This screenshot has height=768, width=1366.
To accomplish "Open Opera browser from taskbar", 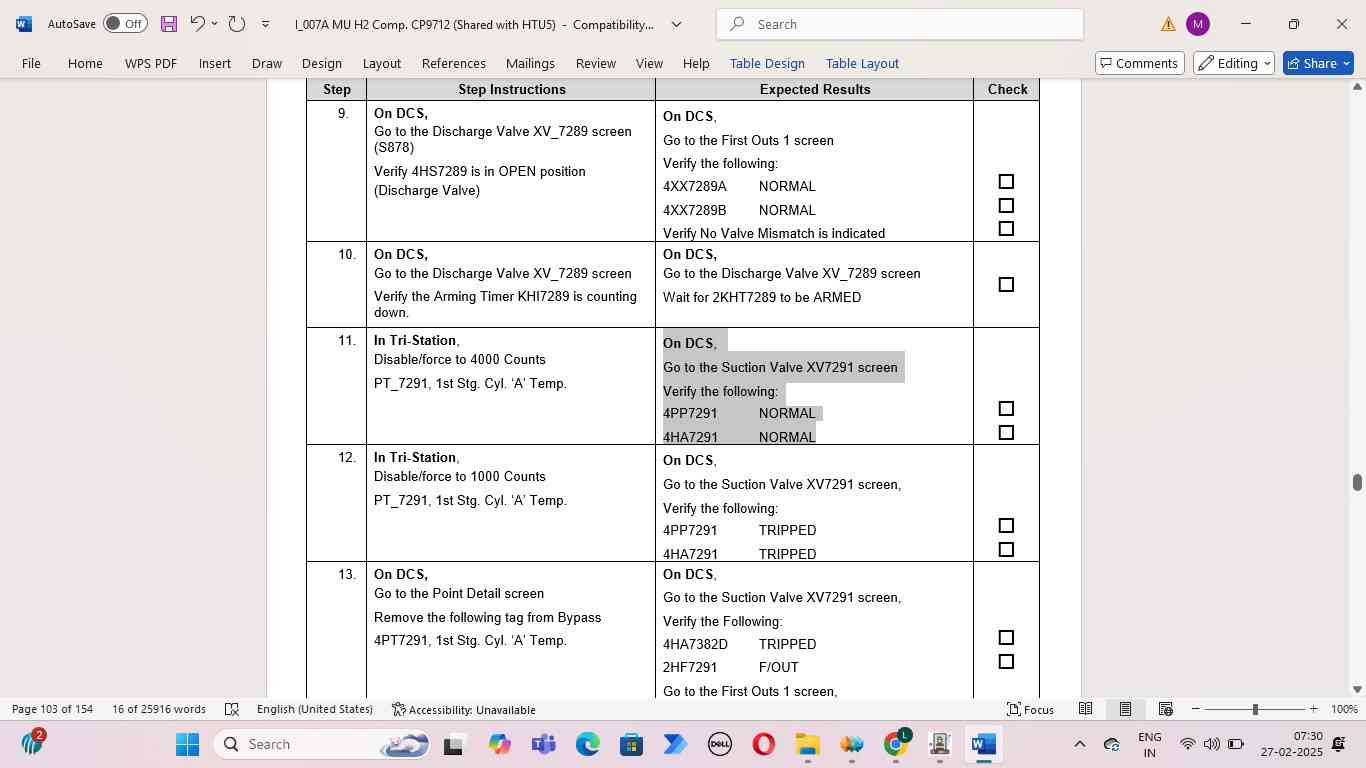I will point(763,744).
